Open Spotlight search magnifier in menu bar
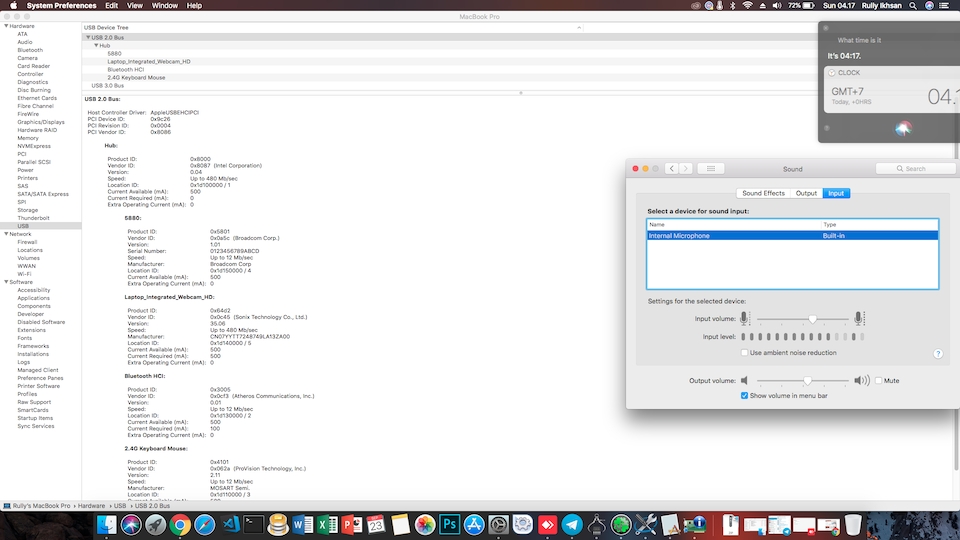Screen dimensions: 960x540 (913, 6)
